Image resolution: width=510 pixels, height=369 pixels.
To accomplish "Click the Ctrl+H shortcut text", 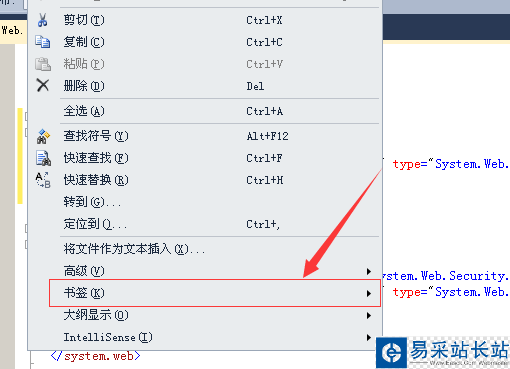I will click(265, 180).
